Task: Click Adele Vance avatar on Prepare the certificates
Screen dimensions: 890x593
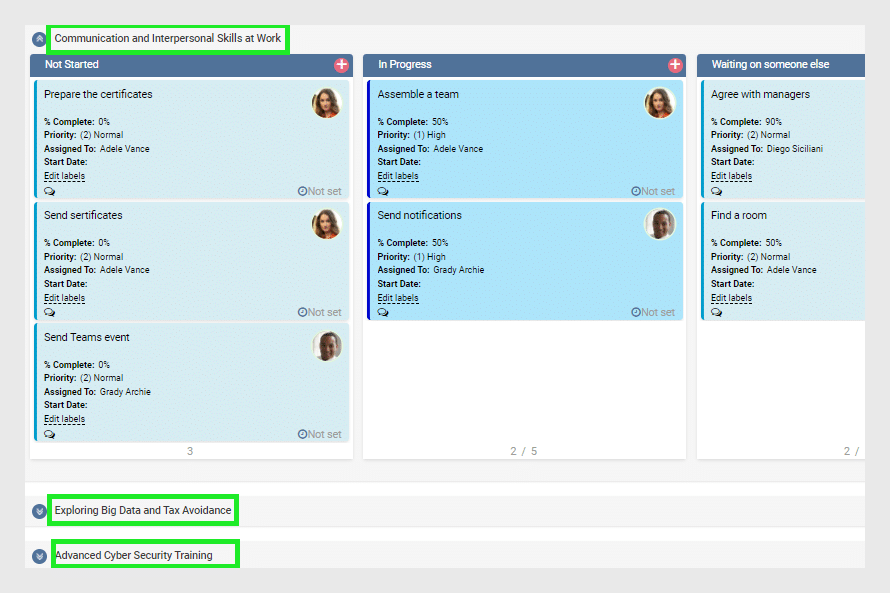Action: (326, 103)
